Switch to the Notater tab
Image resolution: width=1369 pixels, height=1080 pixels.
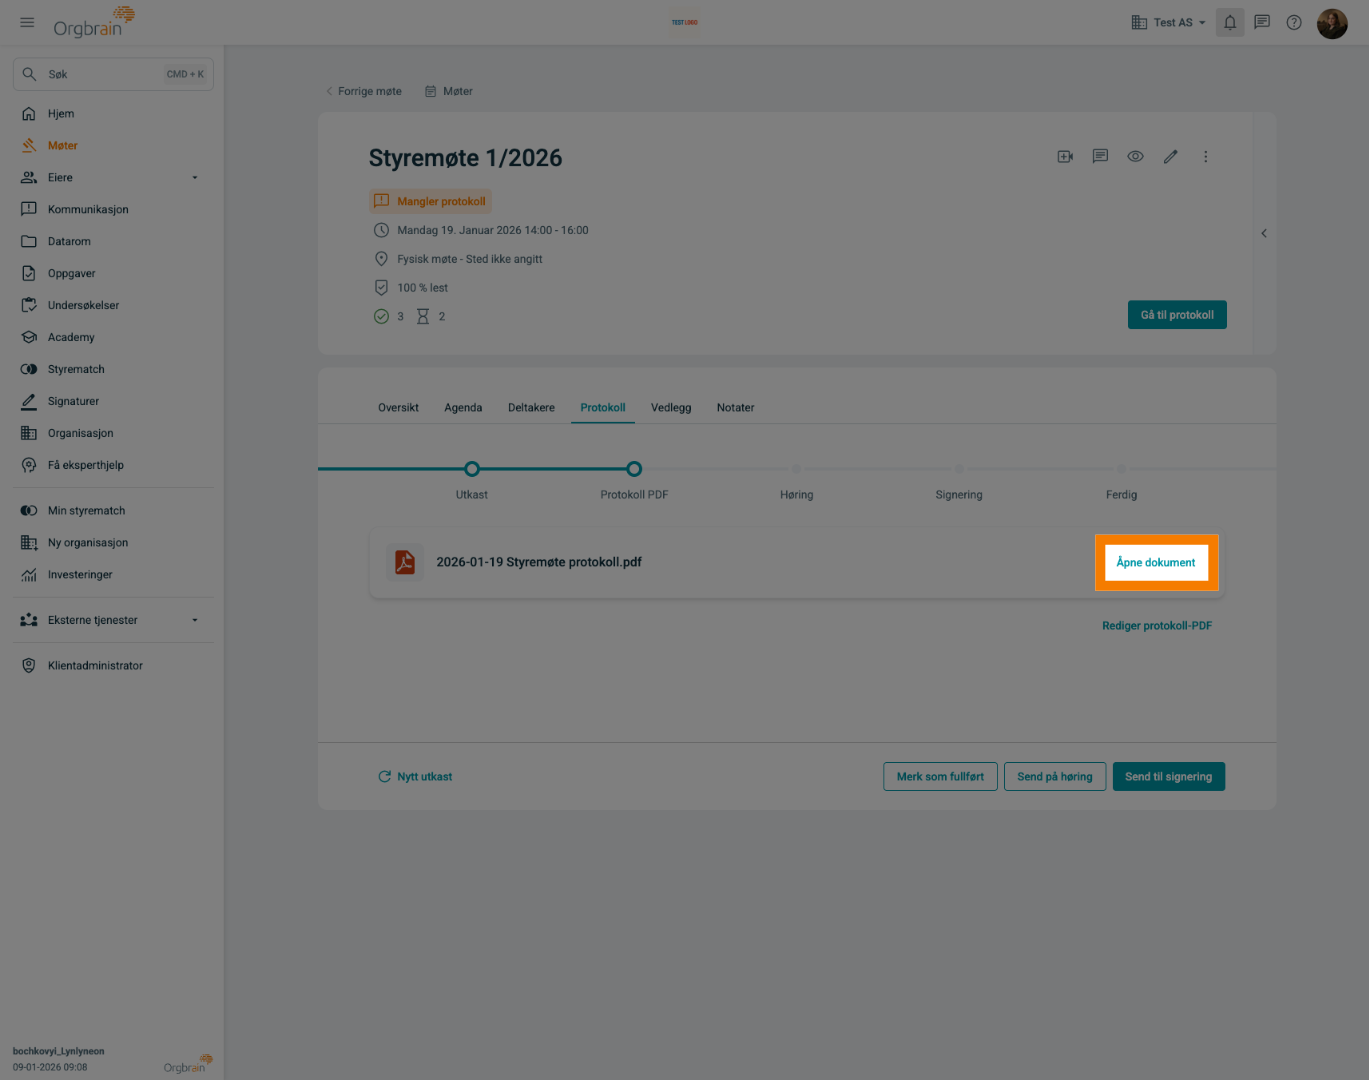click(x=735, y=408)
